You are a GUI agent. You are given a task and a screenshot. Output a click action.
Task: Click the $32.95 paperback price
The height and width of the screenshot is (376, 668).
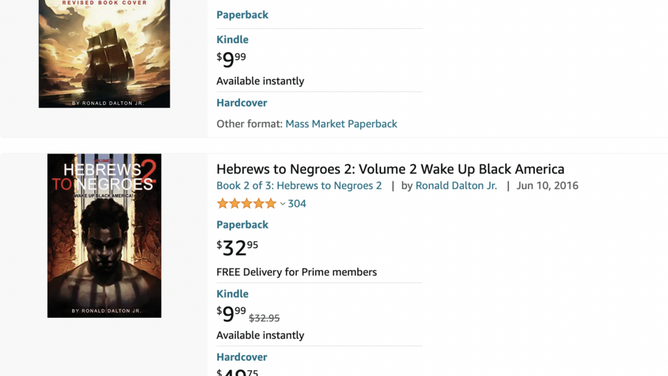[x=237, y=248]
